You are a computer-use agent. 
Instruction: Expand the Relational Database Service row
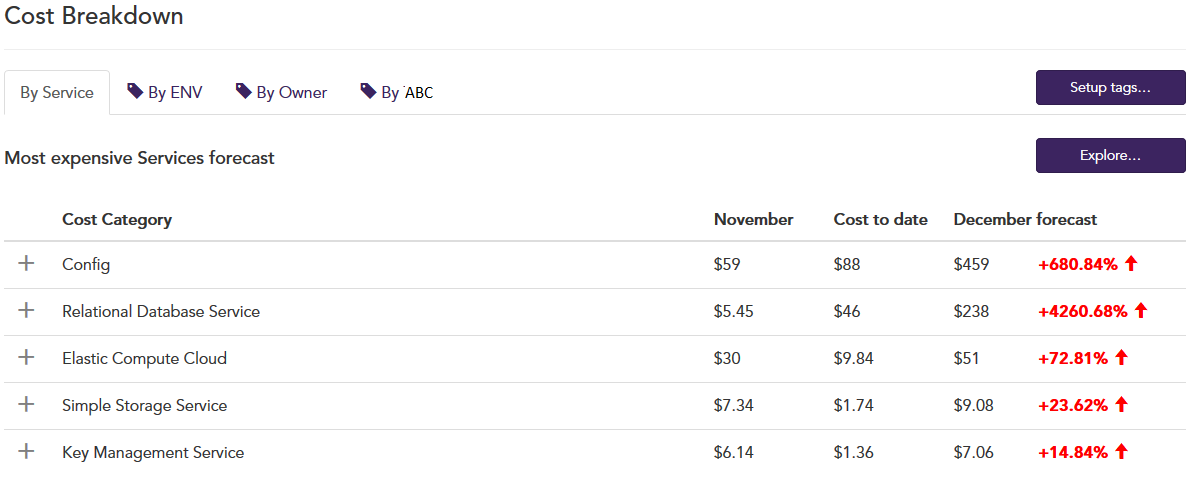(x=27, y=311)
